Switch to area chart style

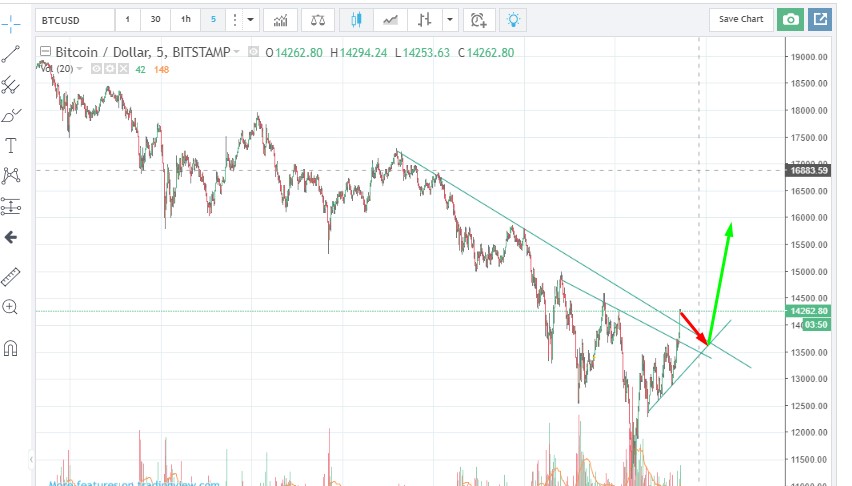point(390,20)
